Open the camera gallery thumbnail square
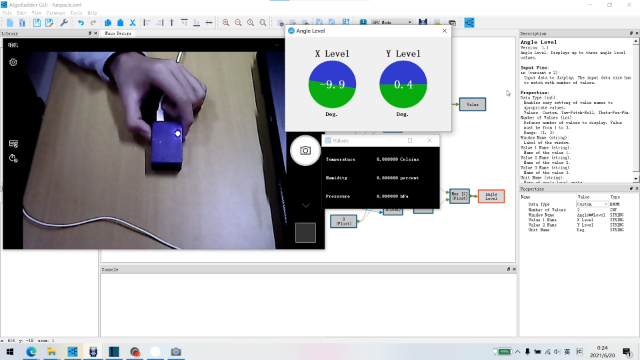640x360 pixels. pos(305,233)
